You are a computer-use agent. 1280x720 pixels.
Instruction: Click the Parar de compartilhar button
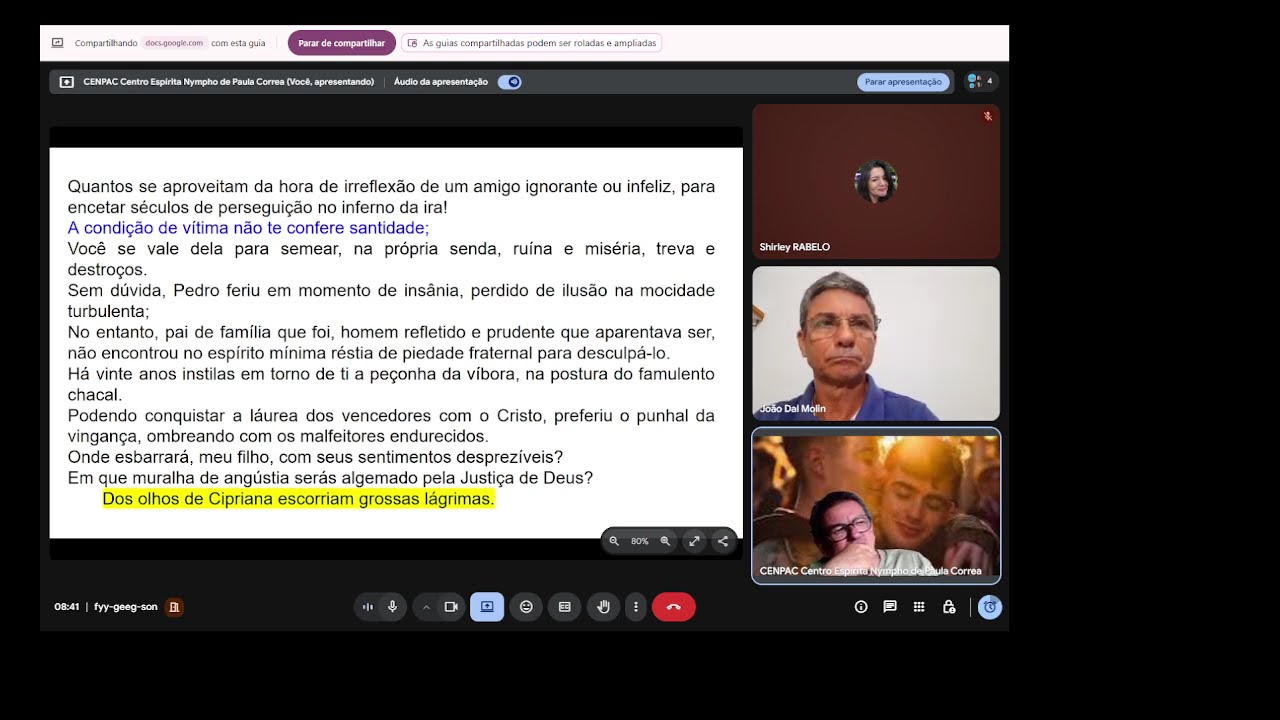tap(342, 43)
